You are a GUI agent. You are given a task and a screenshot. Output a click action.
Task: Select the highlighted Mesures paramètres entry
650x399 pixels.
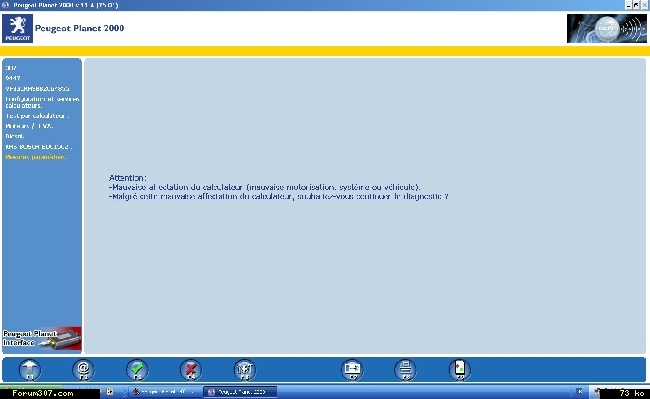[36, 157]
